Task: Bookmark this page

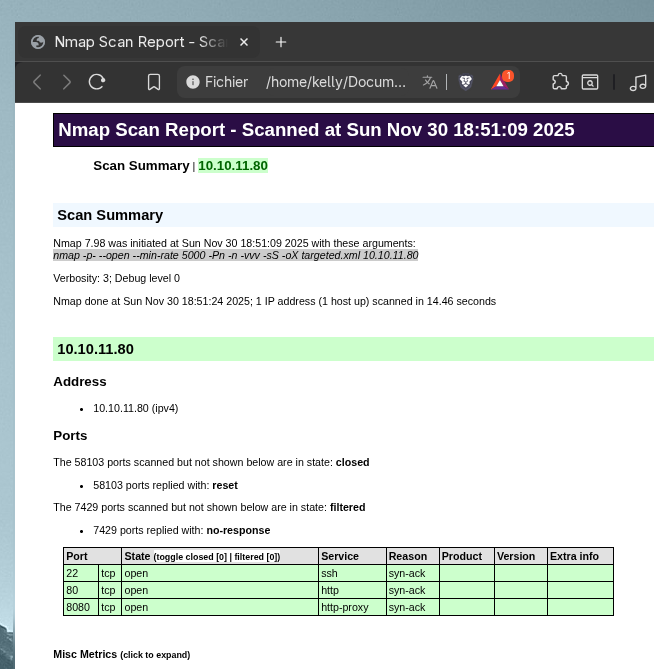Action: (x=154, y=82)
